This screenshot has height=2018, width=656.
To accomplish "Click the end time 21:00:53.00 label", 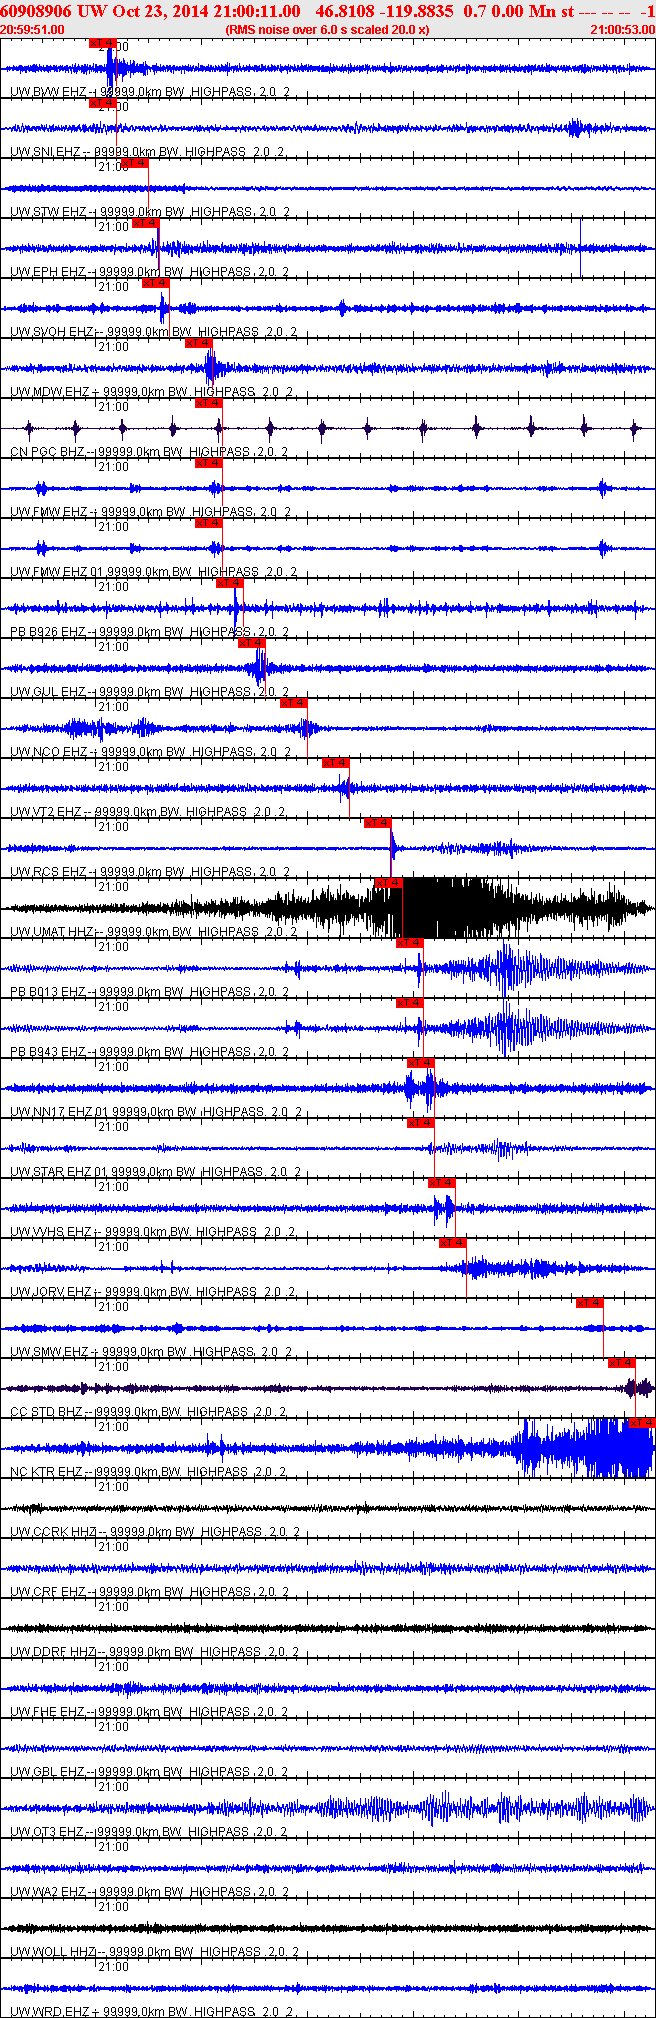I will tap(622, 30).
